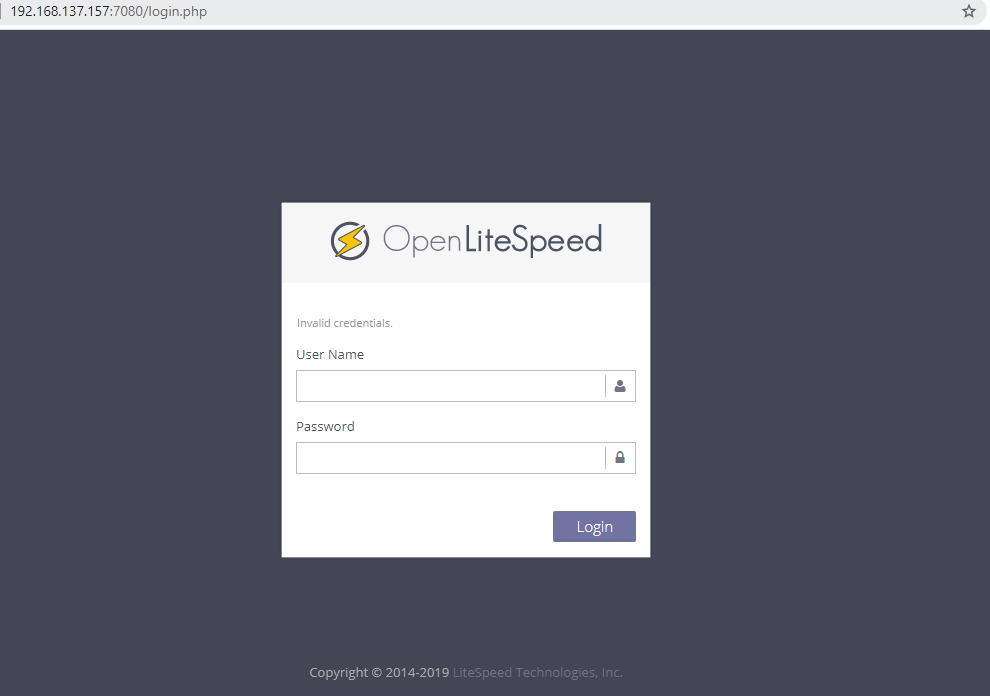This screenshot has width=990, height=696.
Task: Click the browser URL 192.168.137.157:7080/login.php
Action: [109, 11]
